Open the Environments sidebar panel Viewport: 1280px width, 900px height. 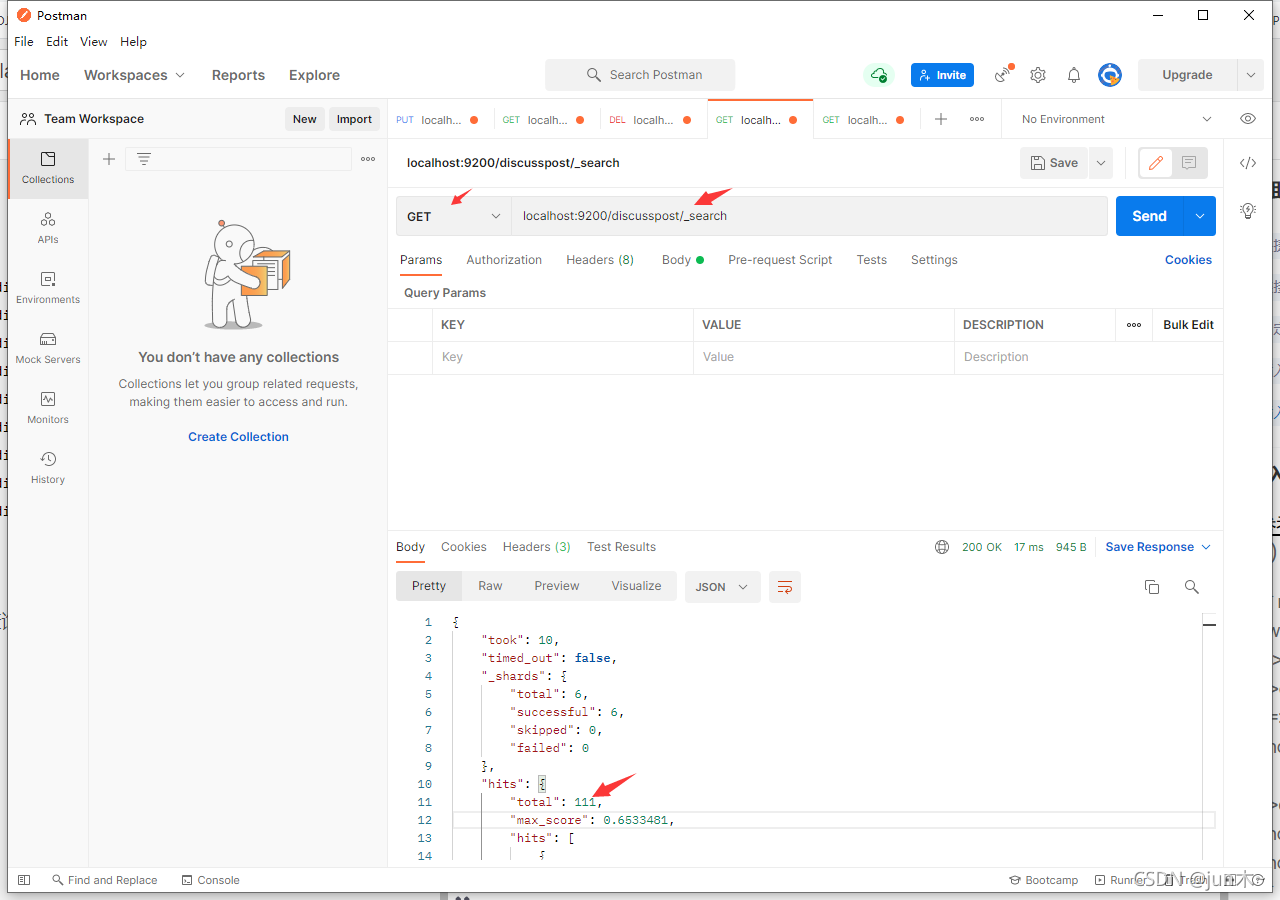[x=48, y=288]
